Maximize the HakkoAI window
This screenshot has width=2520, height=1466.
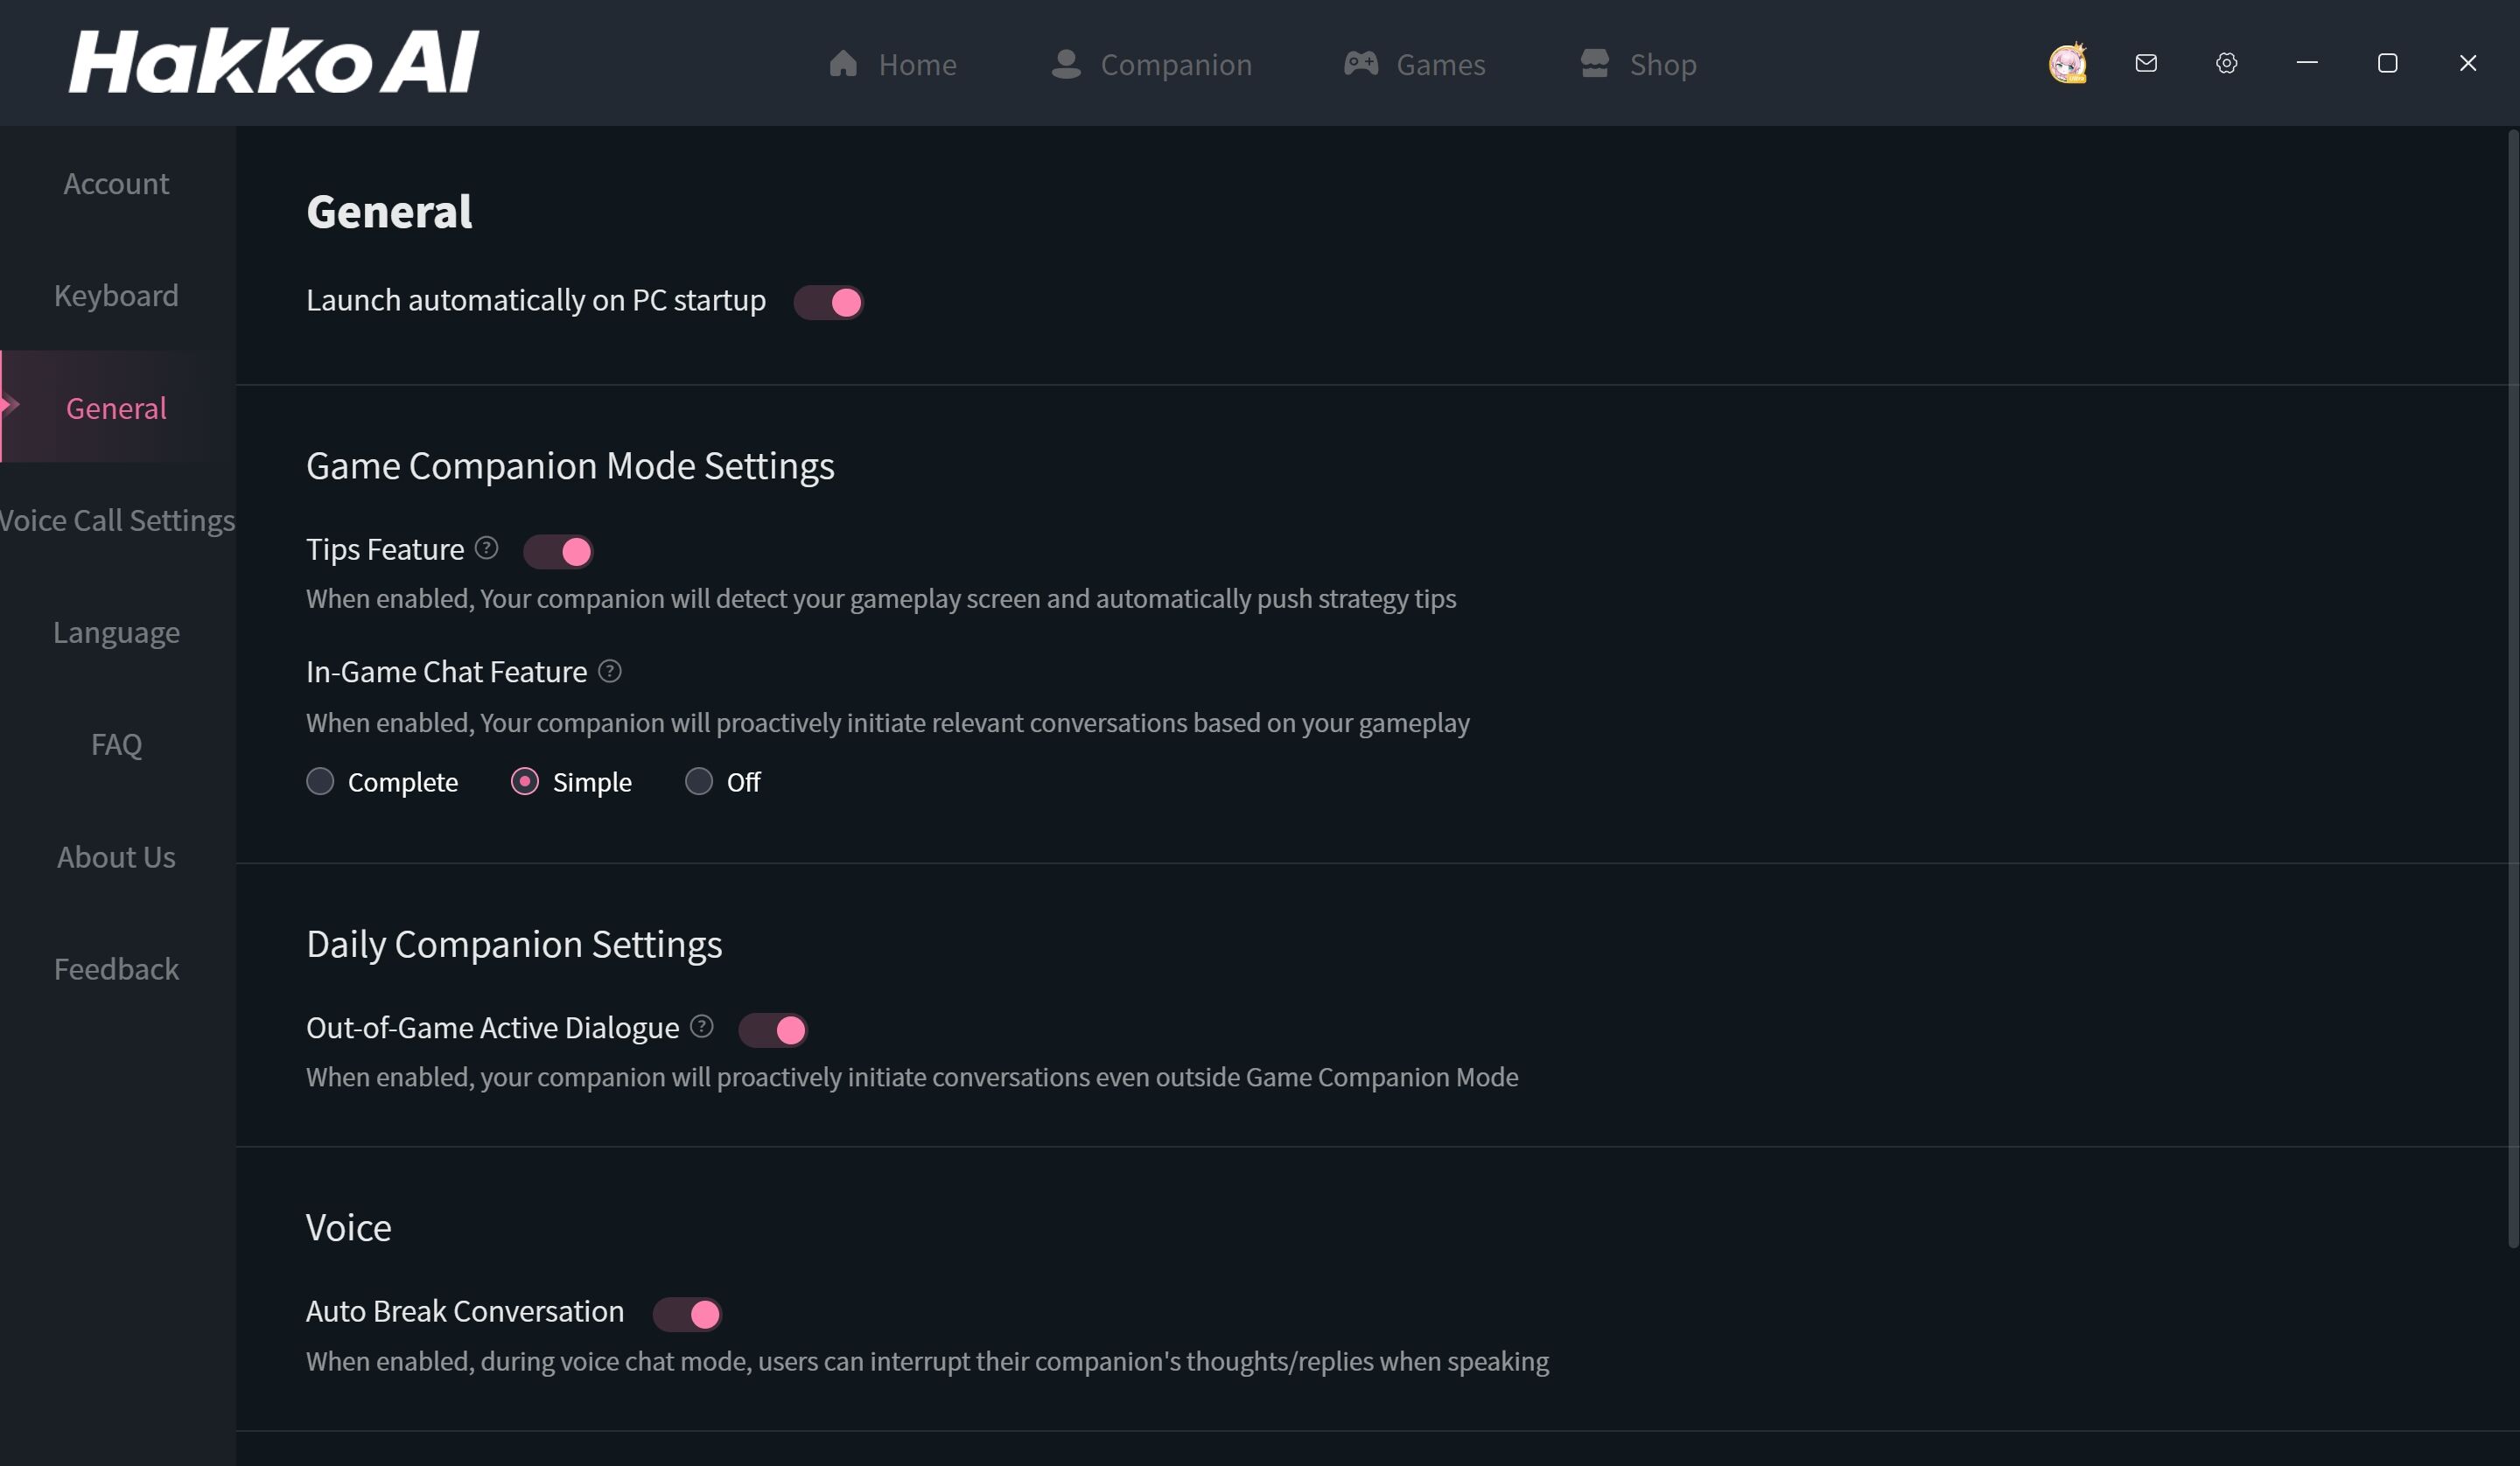[x=2387, y=63]
